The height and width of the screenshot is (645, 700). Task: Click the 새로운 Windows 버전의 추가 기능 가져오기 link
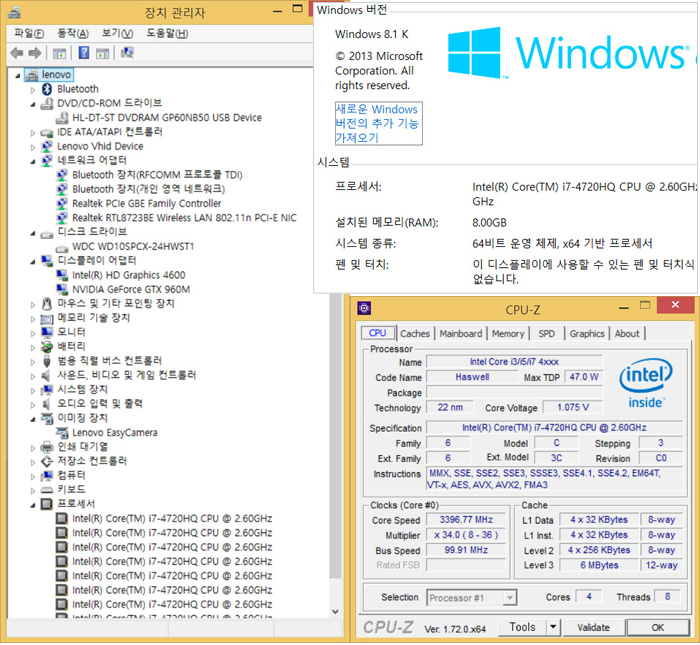click(x=378, y=124)
